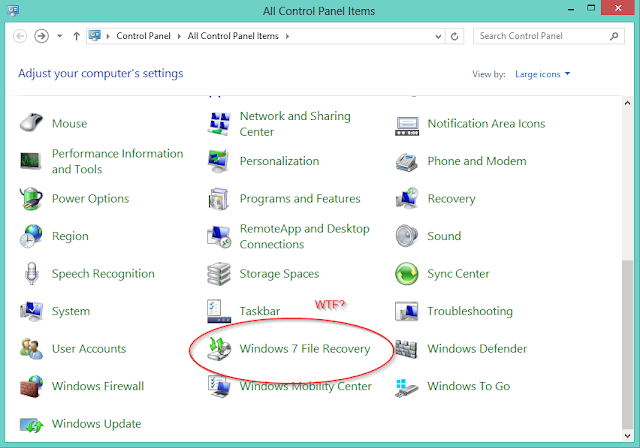This screenshot has height=448, width=640.
Task: Open the Storage Spaces label
Action: 279,274
